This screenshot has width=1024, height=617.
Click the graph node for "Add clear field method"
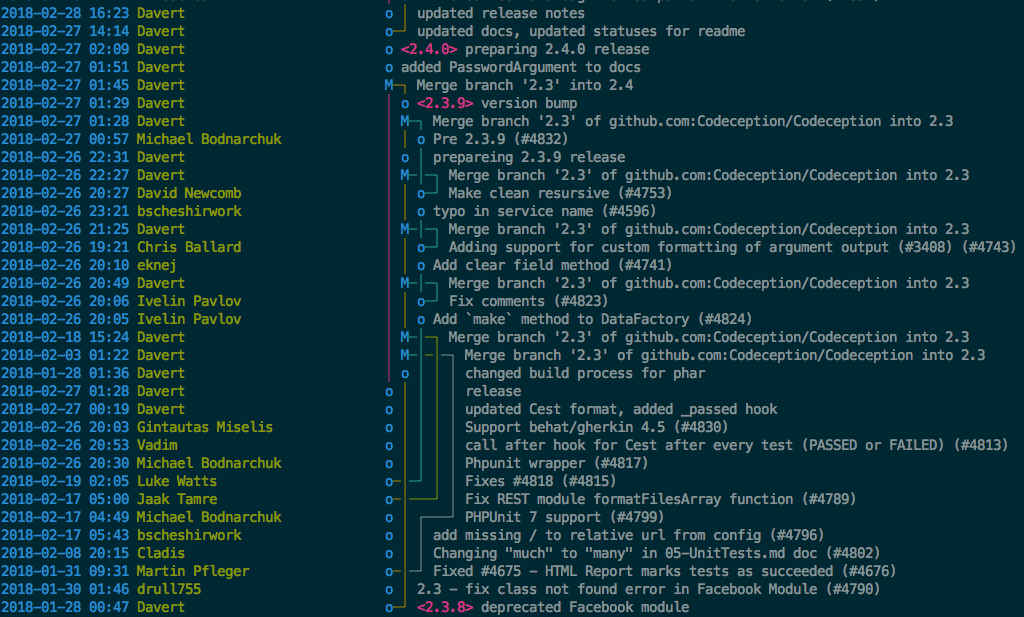coord(421,266)
